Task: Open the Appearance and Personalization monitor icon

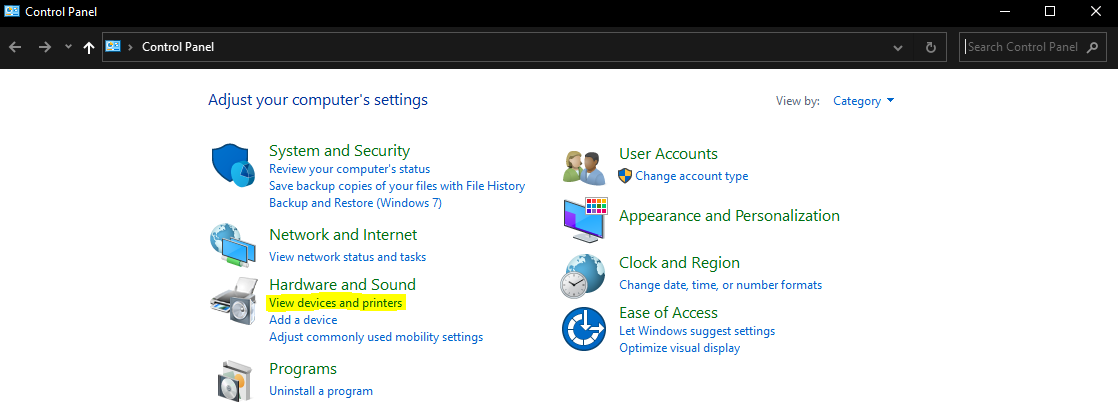Action: pos(585,219)
